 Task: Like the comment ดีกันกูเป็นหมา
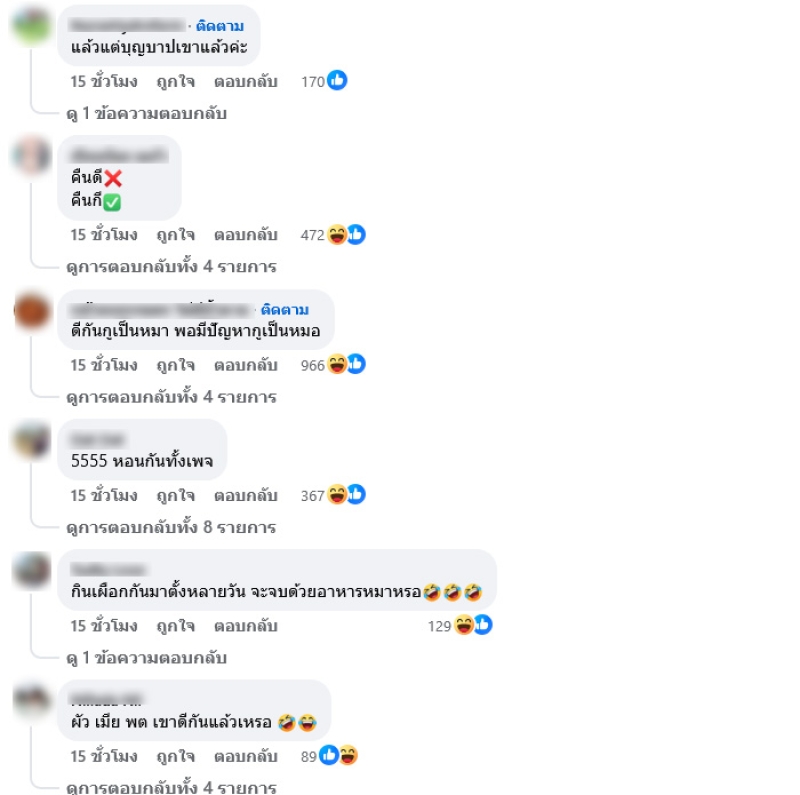(x=176, y=365)
